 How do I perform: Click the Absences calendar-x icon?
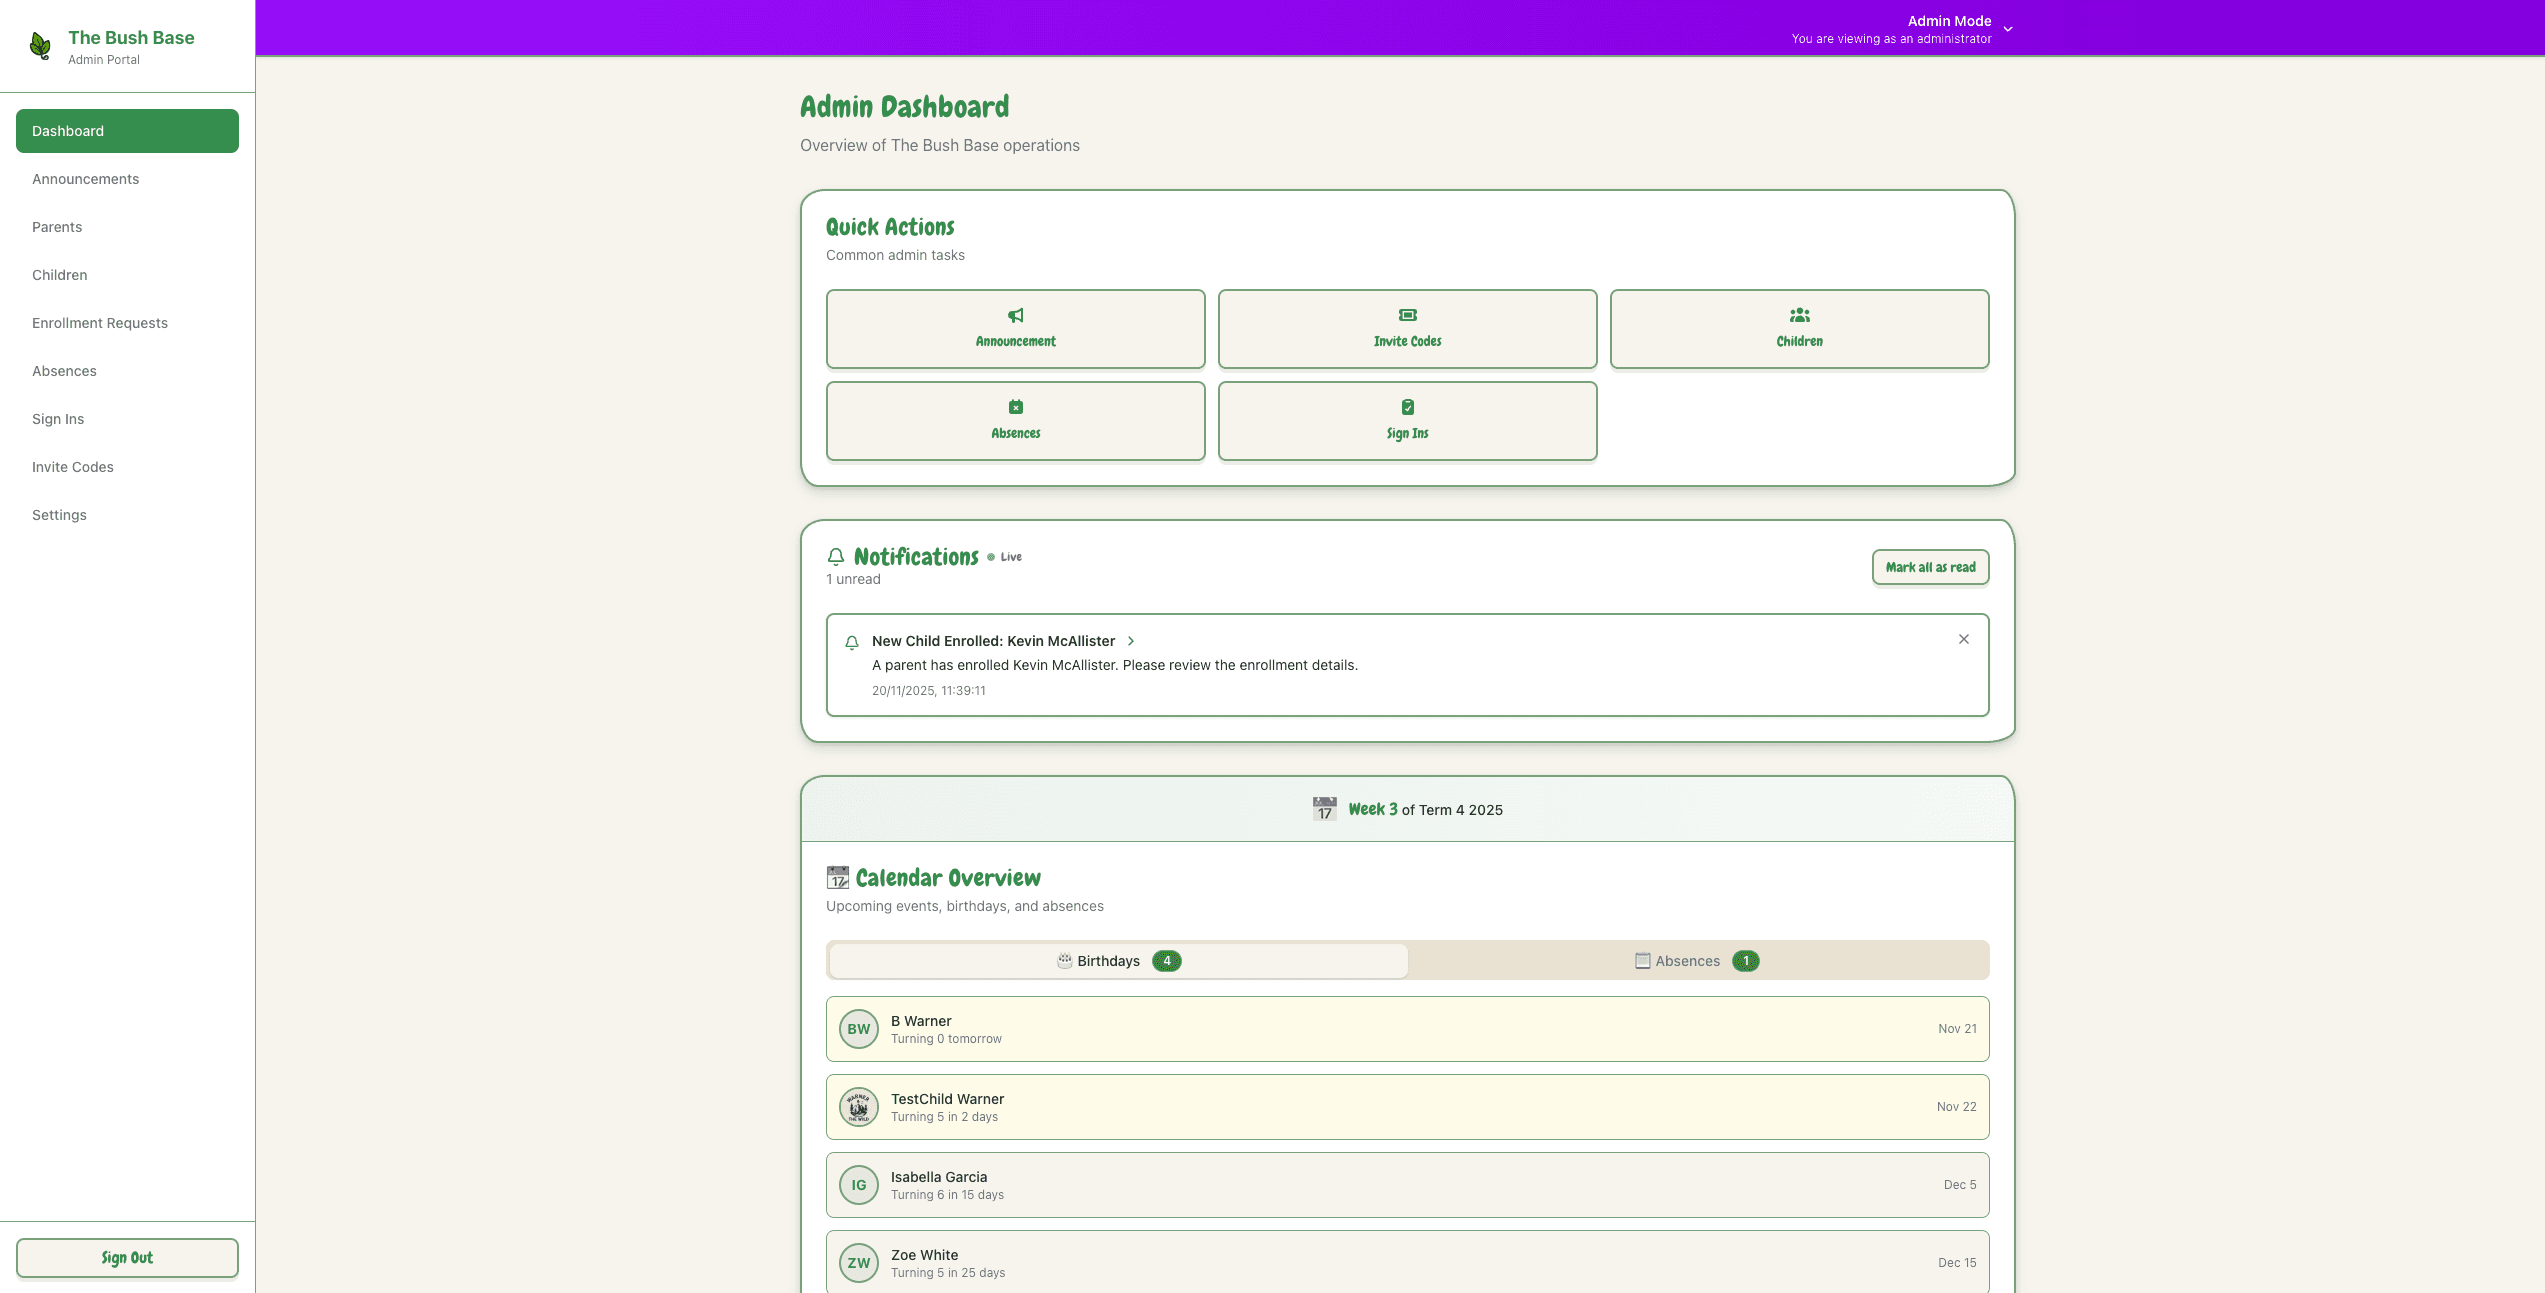point(1015,407)
